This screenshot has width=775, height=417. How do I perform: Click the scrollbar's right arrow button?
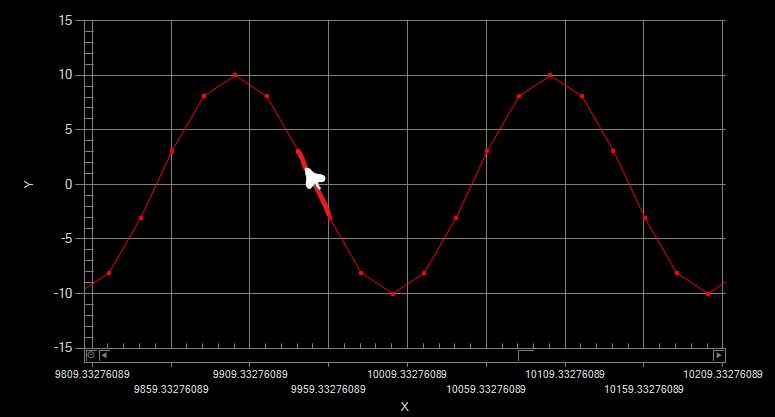719,355
